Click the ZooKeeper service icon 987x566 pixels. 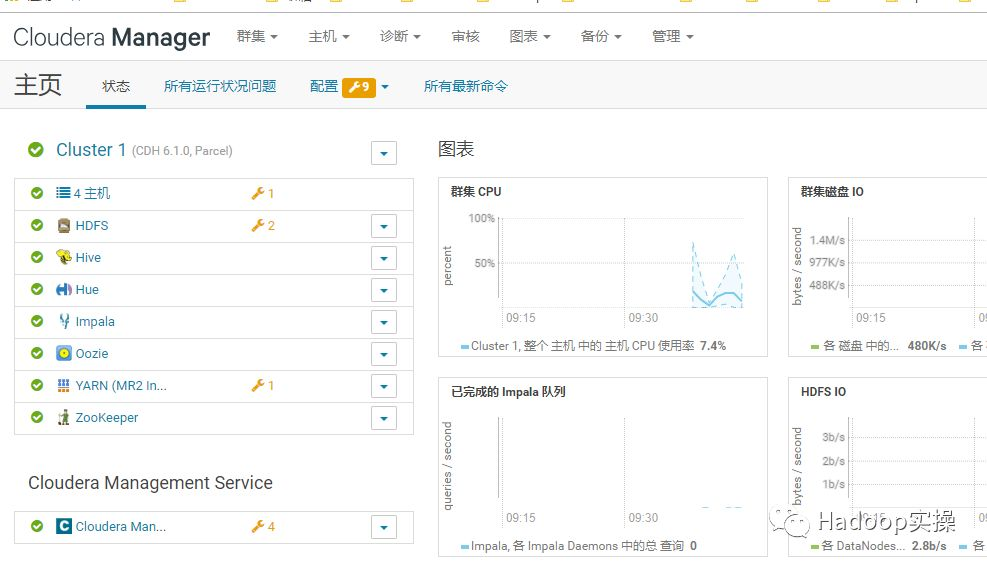(64, 417)
